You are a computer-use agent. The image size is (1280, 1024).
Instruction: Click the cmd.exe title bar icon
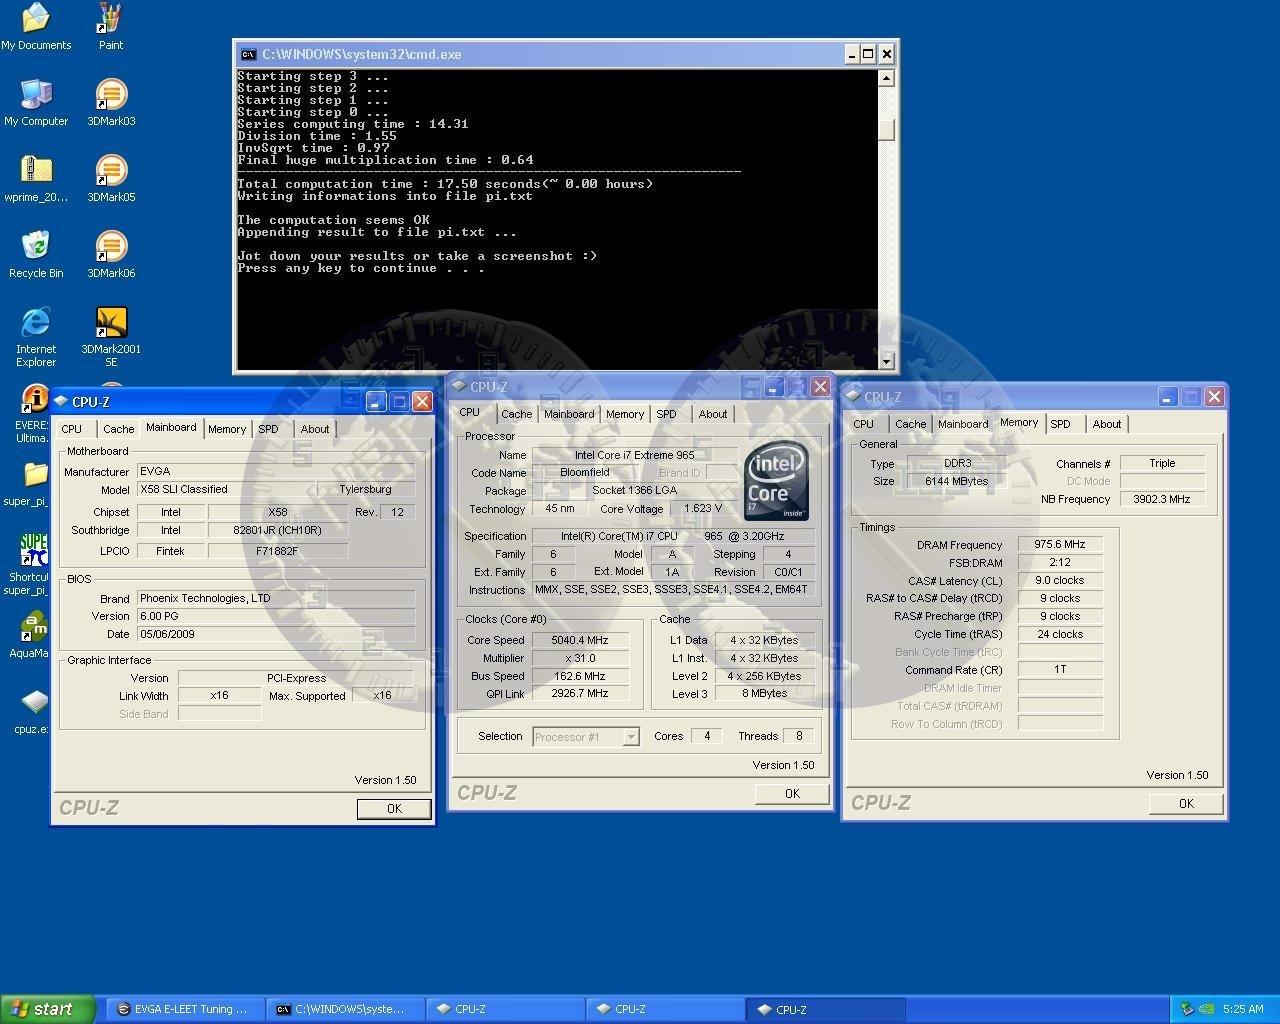[x=248, y=54]
